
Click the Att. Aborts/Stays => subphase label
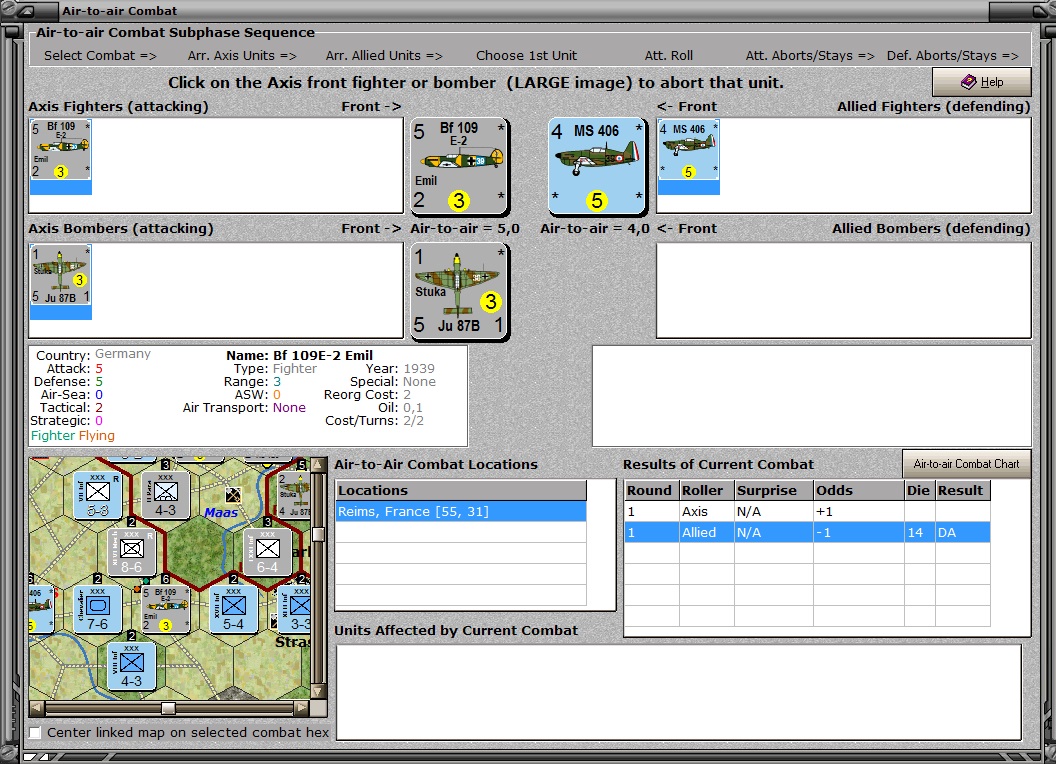click(810, 56)
